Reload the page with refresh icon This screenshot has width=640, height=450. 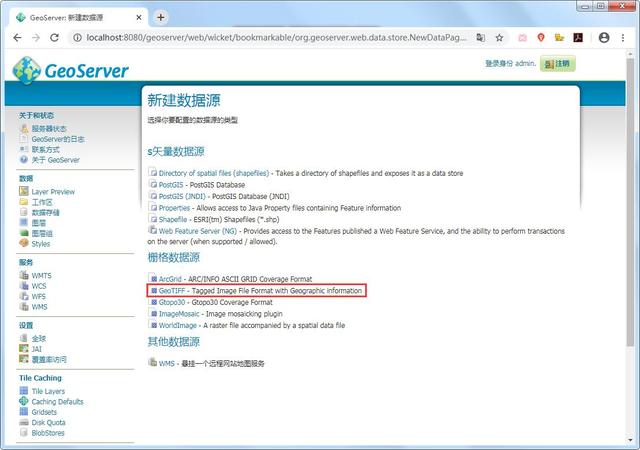tap(54, 38)
